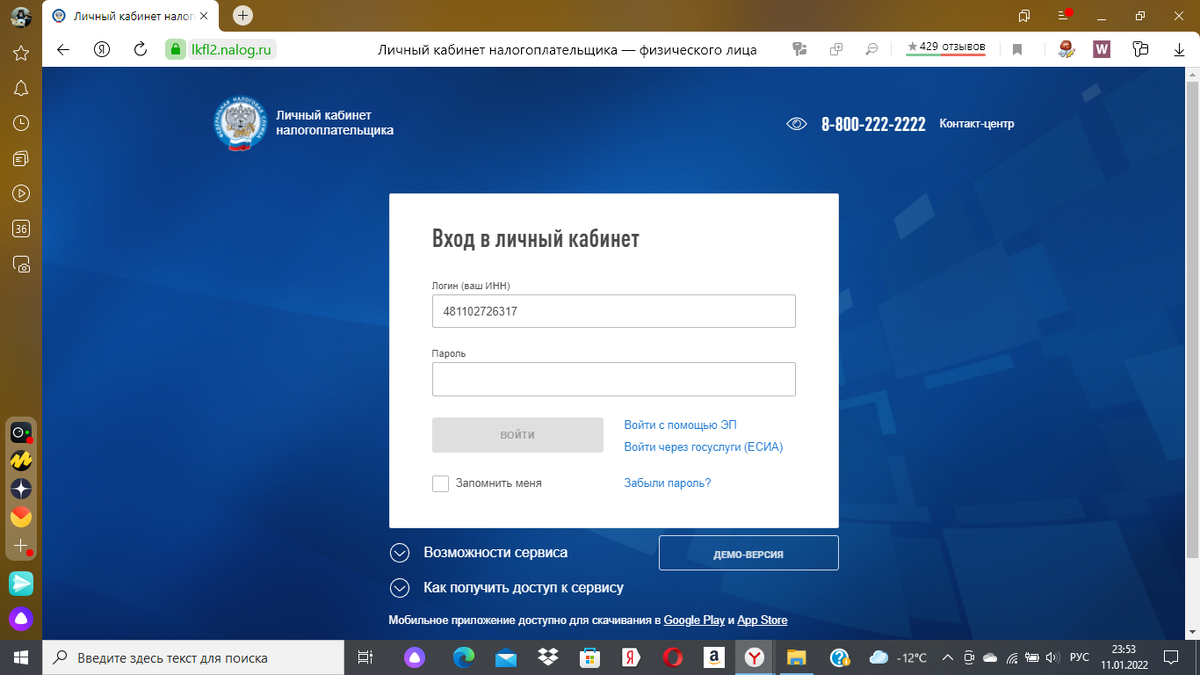The width and height of the screenshot is (1200, 675).
Task: Open the password manager key icon
Action: (1141, 49)
